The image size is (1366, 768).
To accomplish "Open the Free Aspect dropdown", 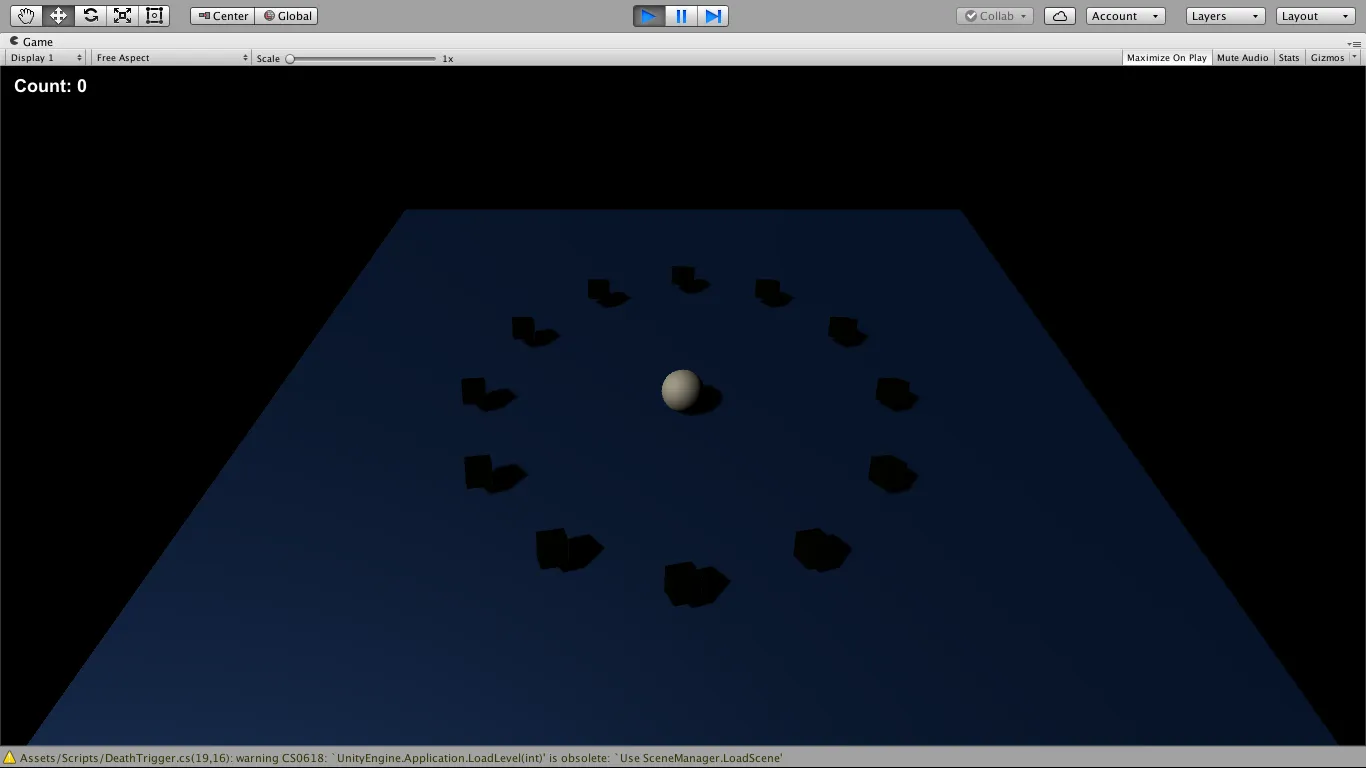I will tap(171, 58).
